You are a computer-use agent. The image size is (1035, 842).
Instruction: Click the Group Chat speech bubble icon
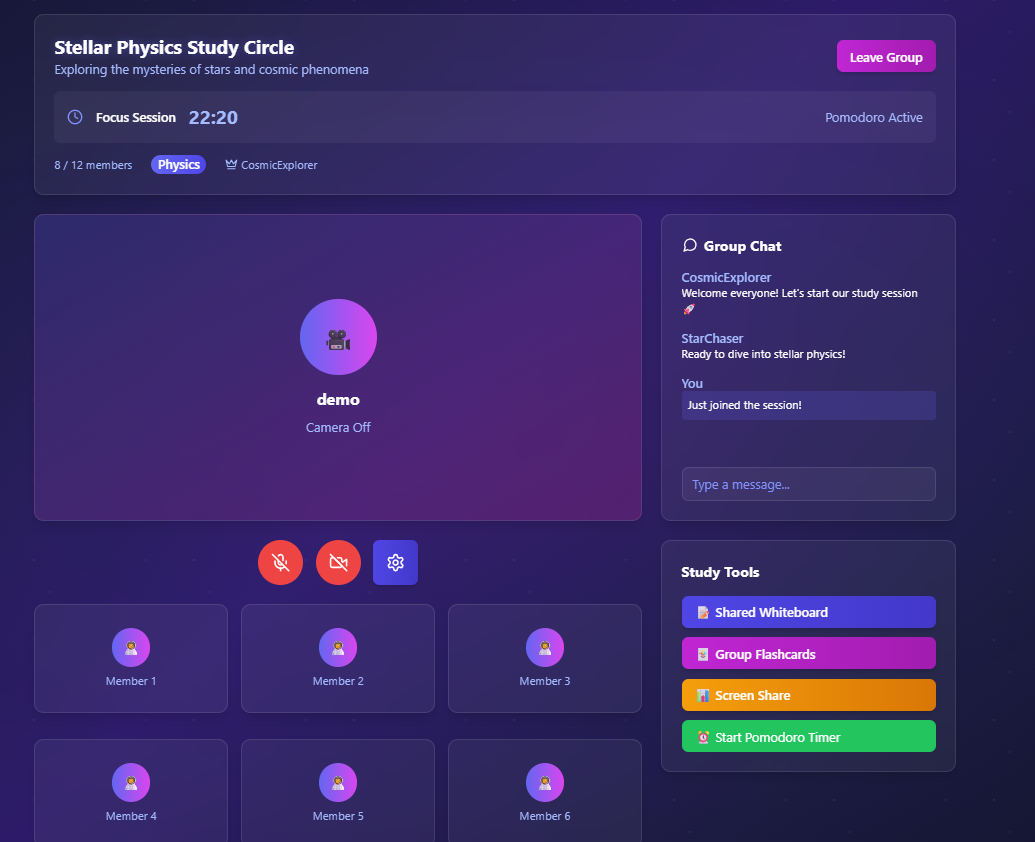(x=690, y=245)
